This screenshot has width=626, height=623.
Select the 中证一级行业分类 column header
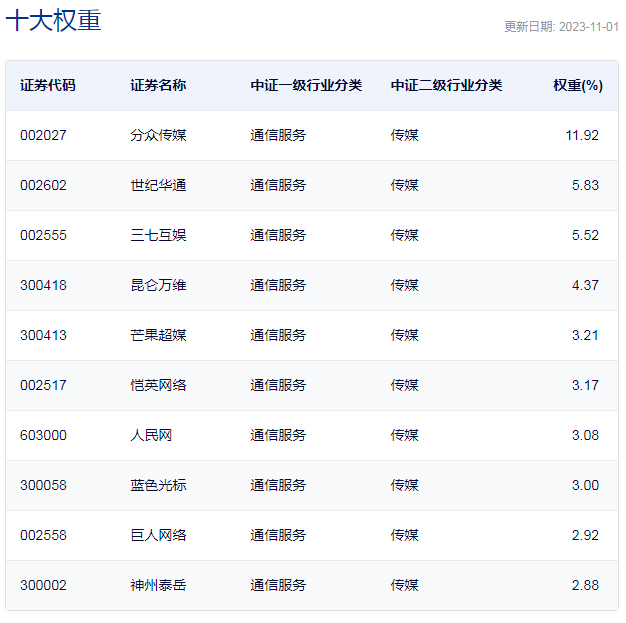[x=306, y=86]
